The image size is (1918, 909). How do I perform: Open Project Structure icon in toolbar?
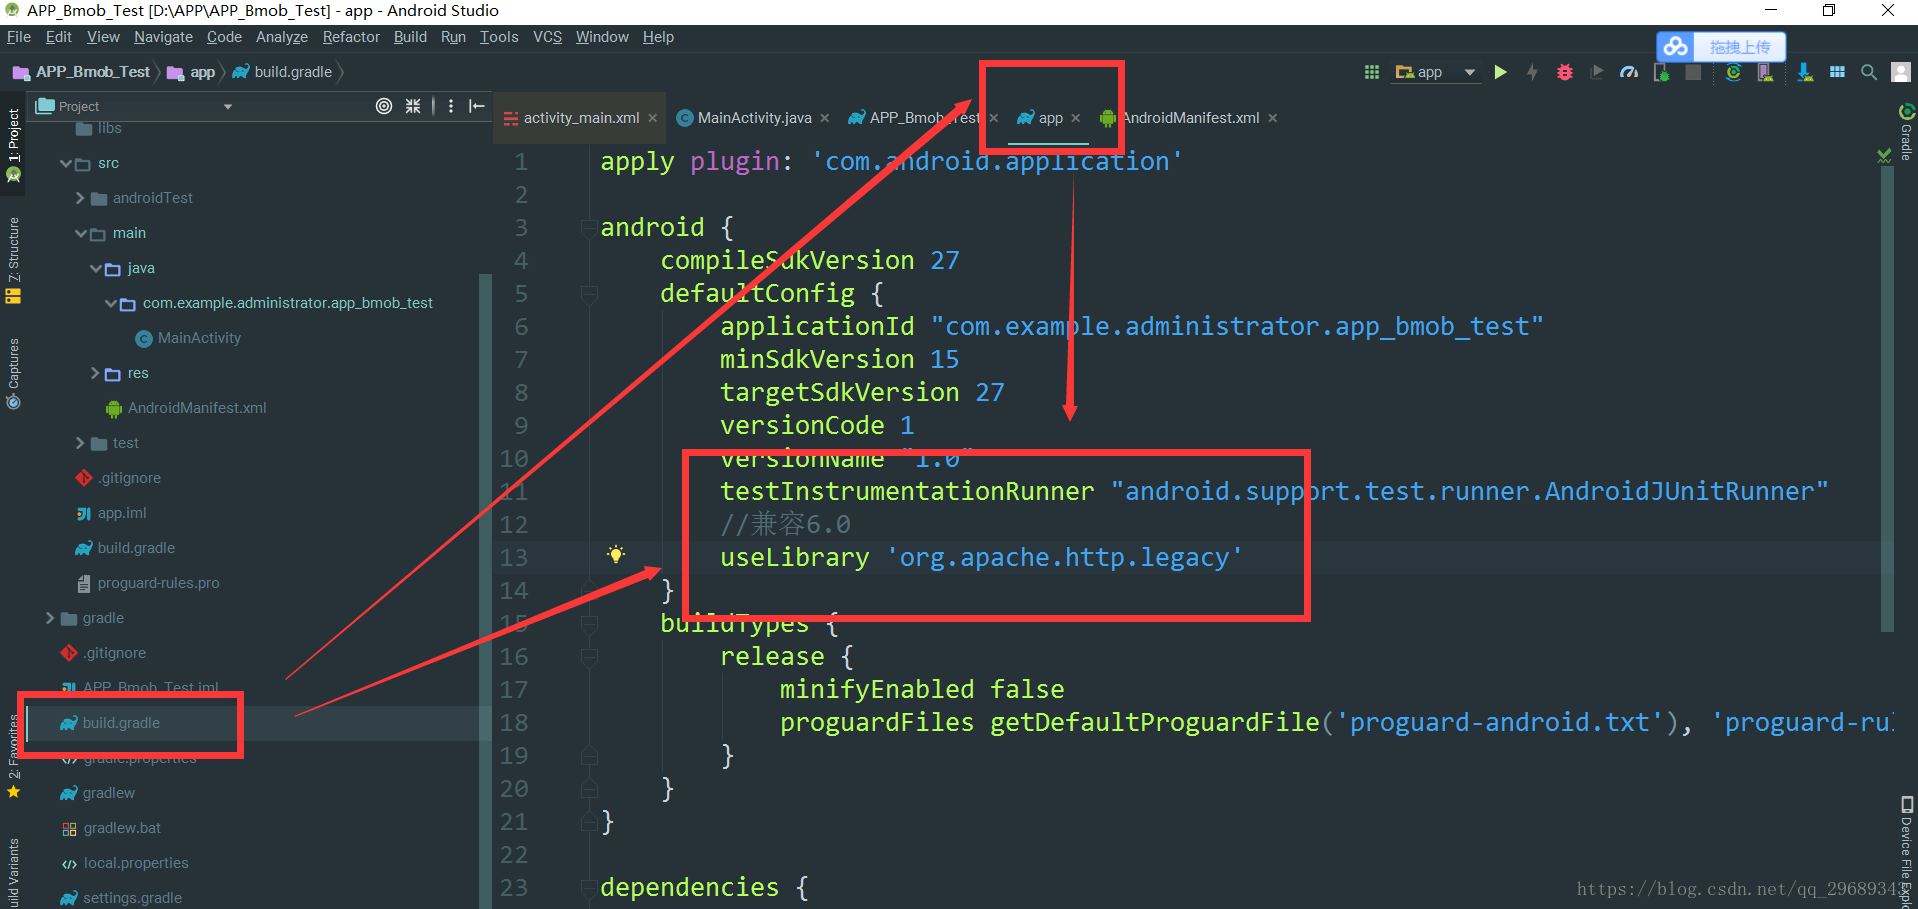pyautogui.click(x=1837, y=72)
